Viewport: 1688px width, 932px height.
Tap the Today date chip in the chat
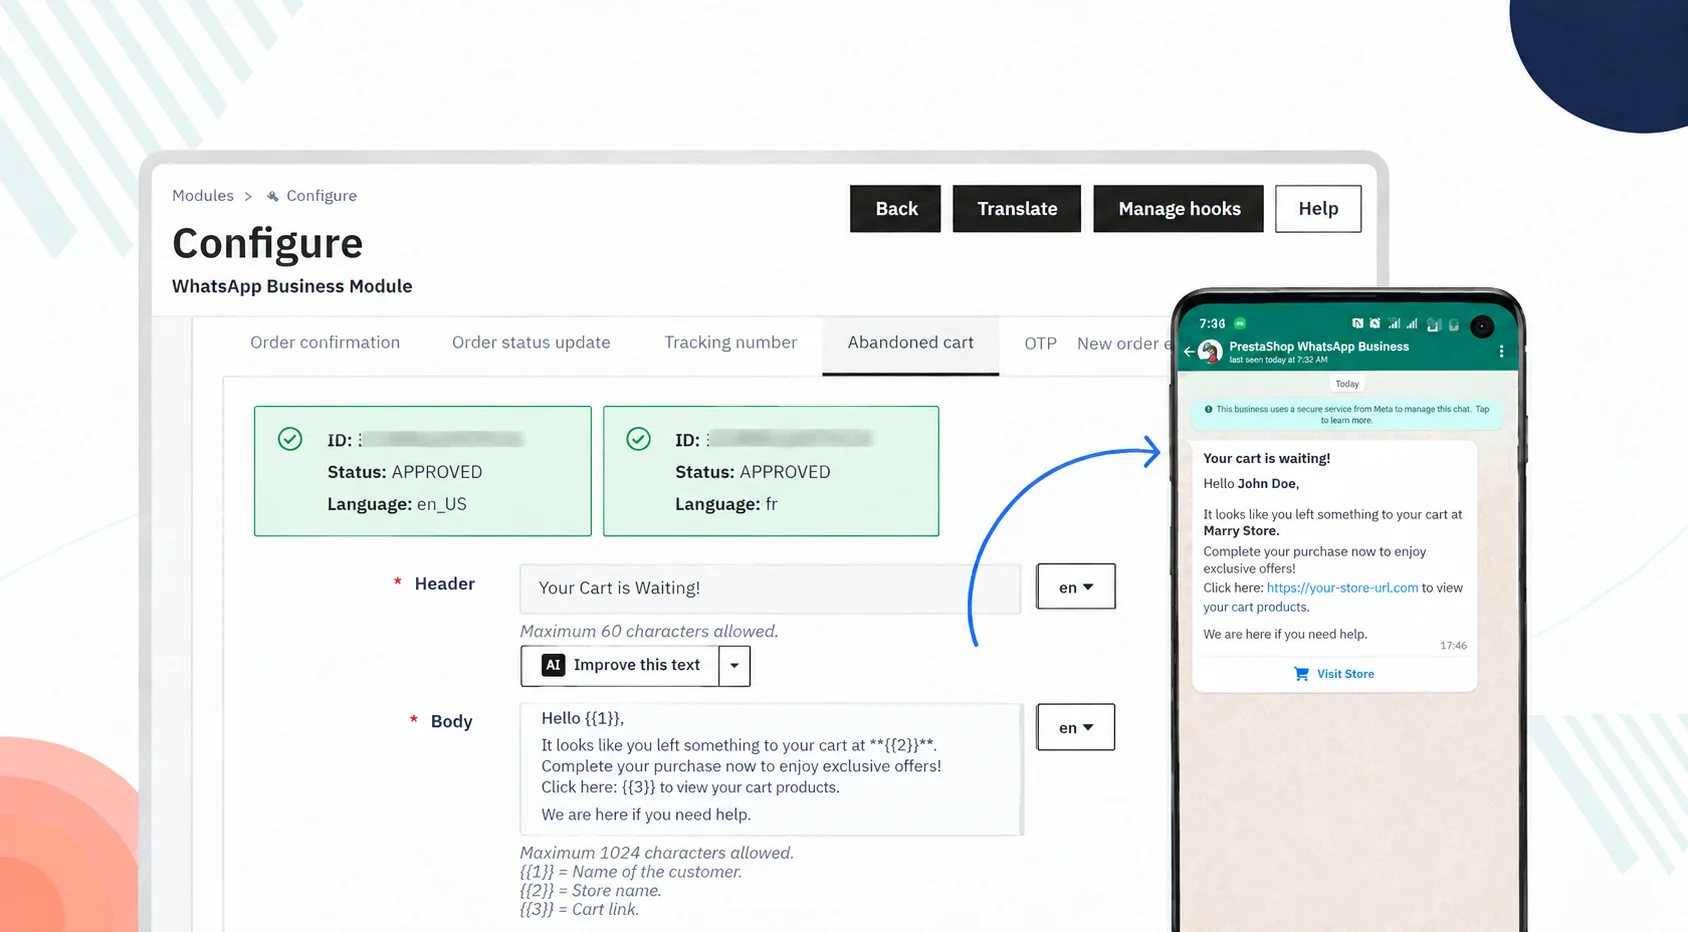point(1347,384)
